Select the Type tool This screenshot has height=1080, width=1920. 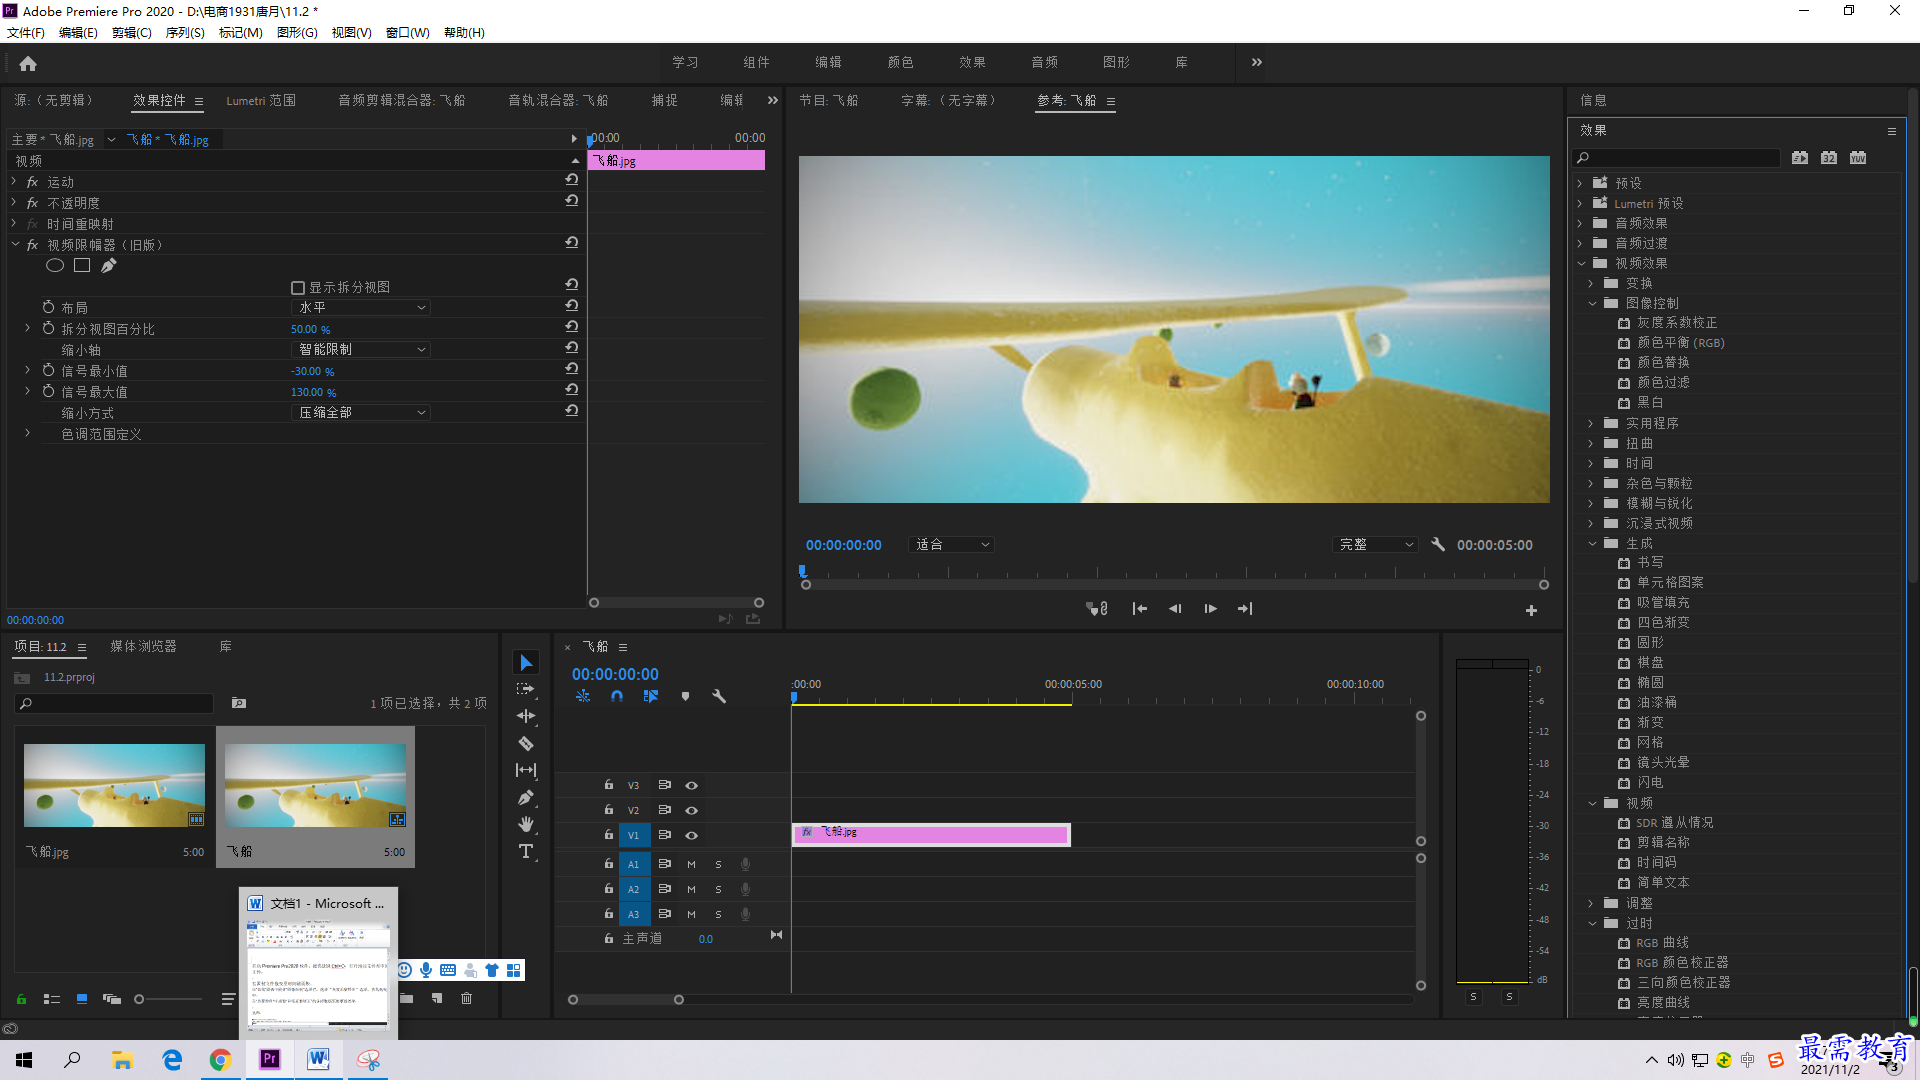[526, 851]
